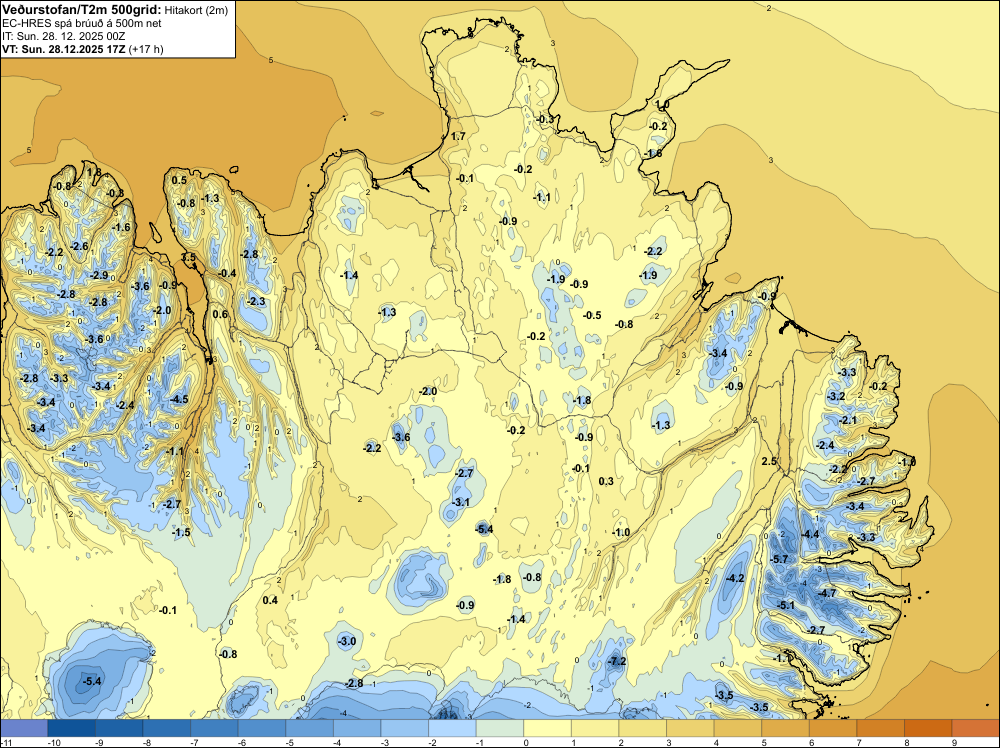Click legend swatch between -10 and -9
Screen dimensions: 1000x748
pyautogui.click(x=71, y=728)
